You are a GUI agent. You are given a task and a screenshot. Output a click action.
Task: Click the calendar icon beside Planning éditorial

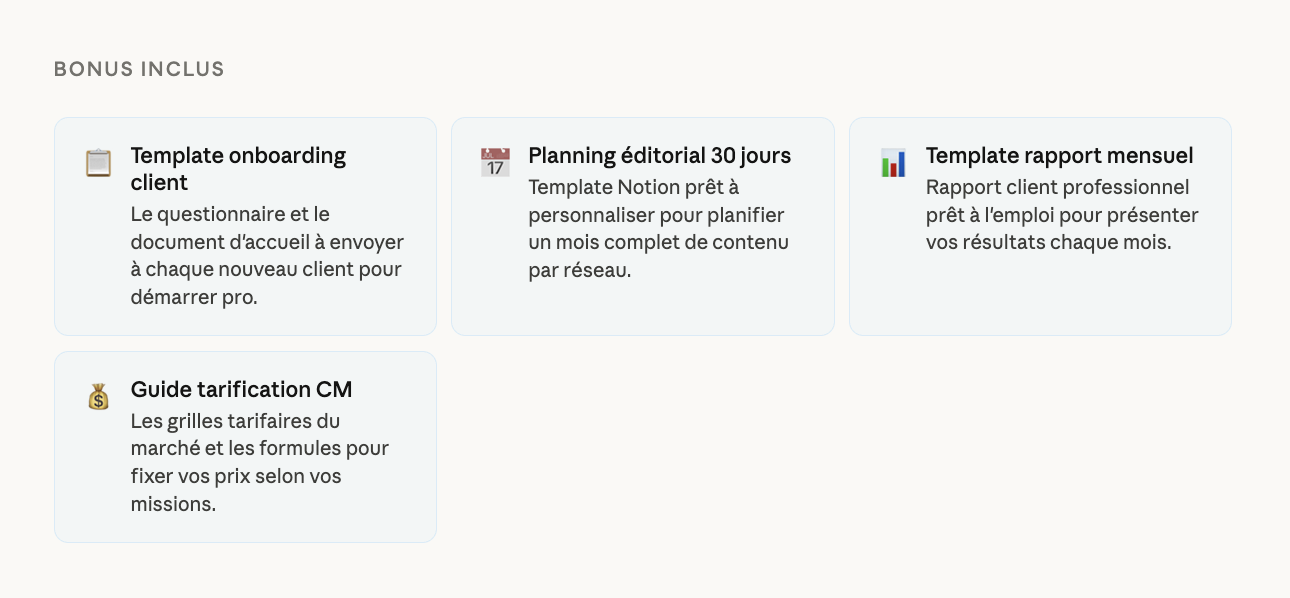(495, 162)
